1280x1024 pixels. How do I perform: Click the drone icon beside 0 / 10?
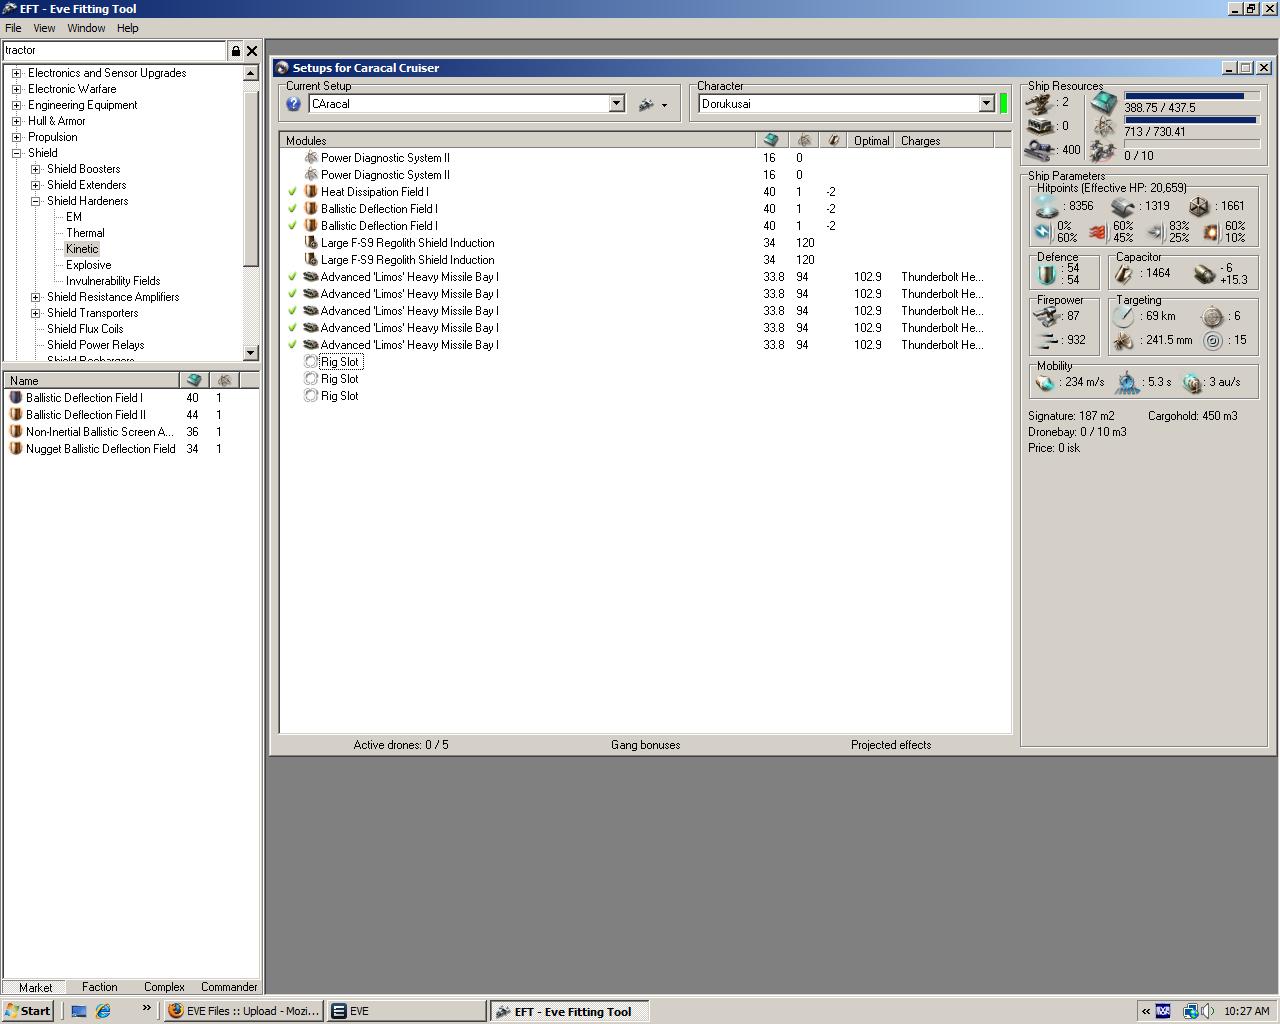pos(1104,151)
